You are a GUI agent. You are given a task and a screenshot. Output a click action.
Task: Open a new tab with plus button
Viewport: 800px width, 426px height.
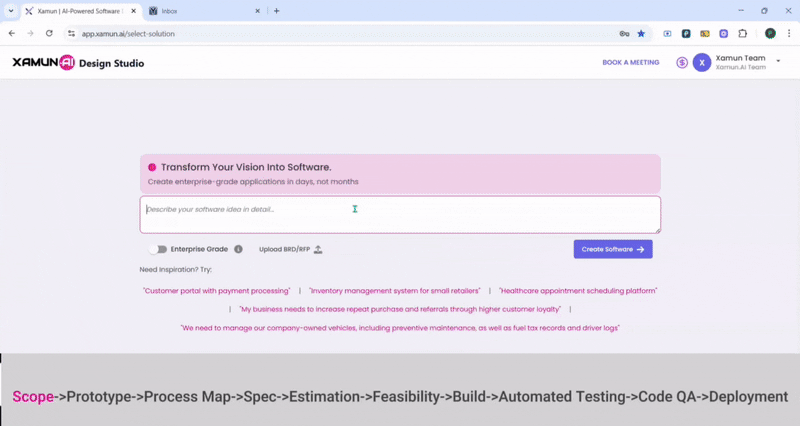[x=277, y=11]
